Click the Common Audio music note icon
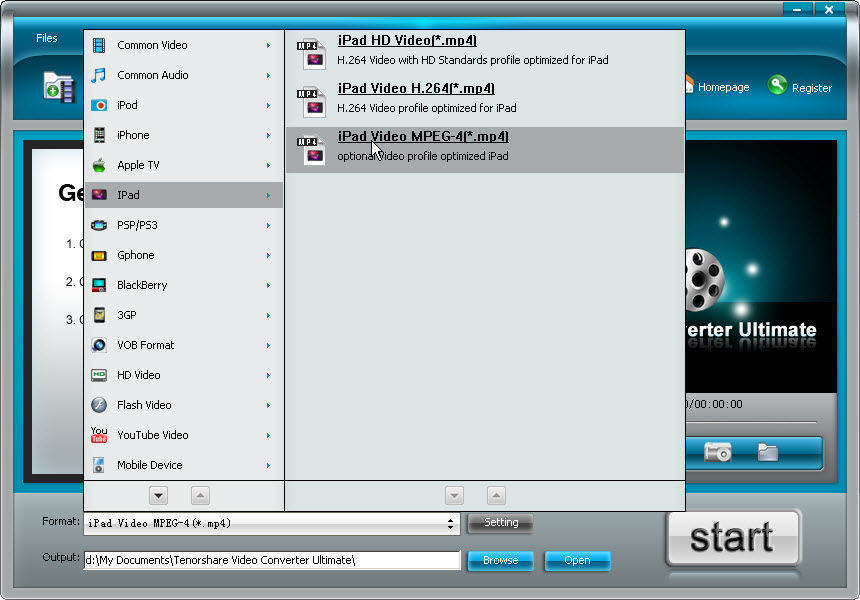The image size is (860, 600). (x=99, y=75)
